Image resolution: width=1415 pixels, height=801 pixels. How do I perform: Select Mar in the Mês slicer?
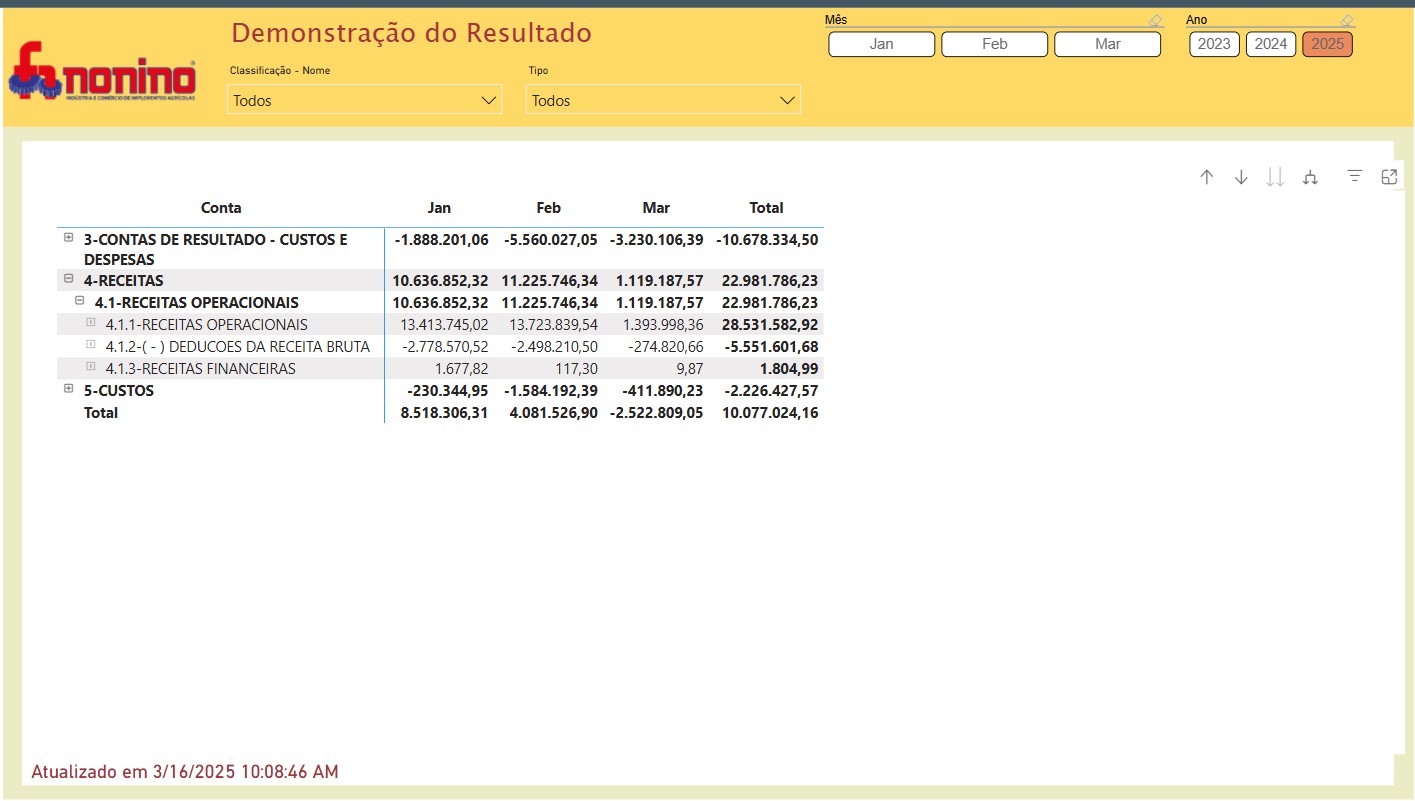[1108, 44]
